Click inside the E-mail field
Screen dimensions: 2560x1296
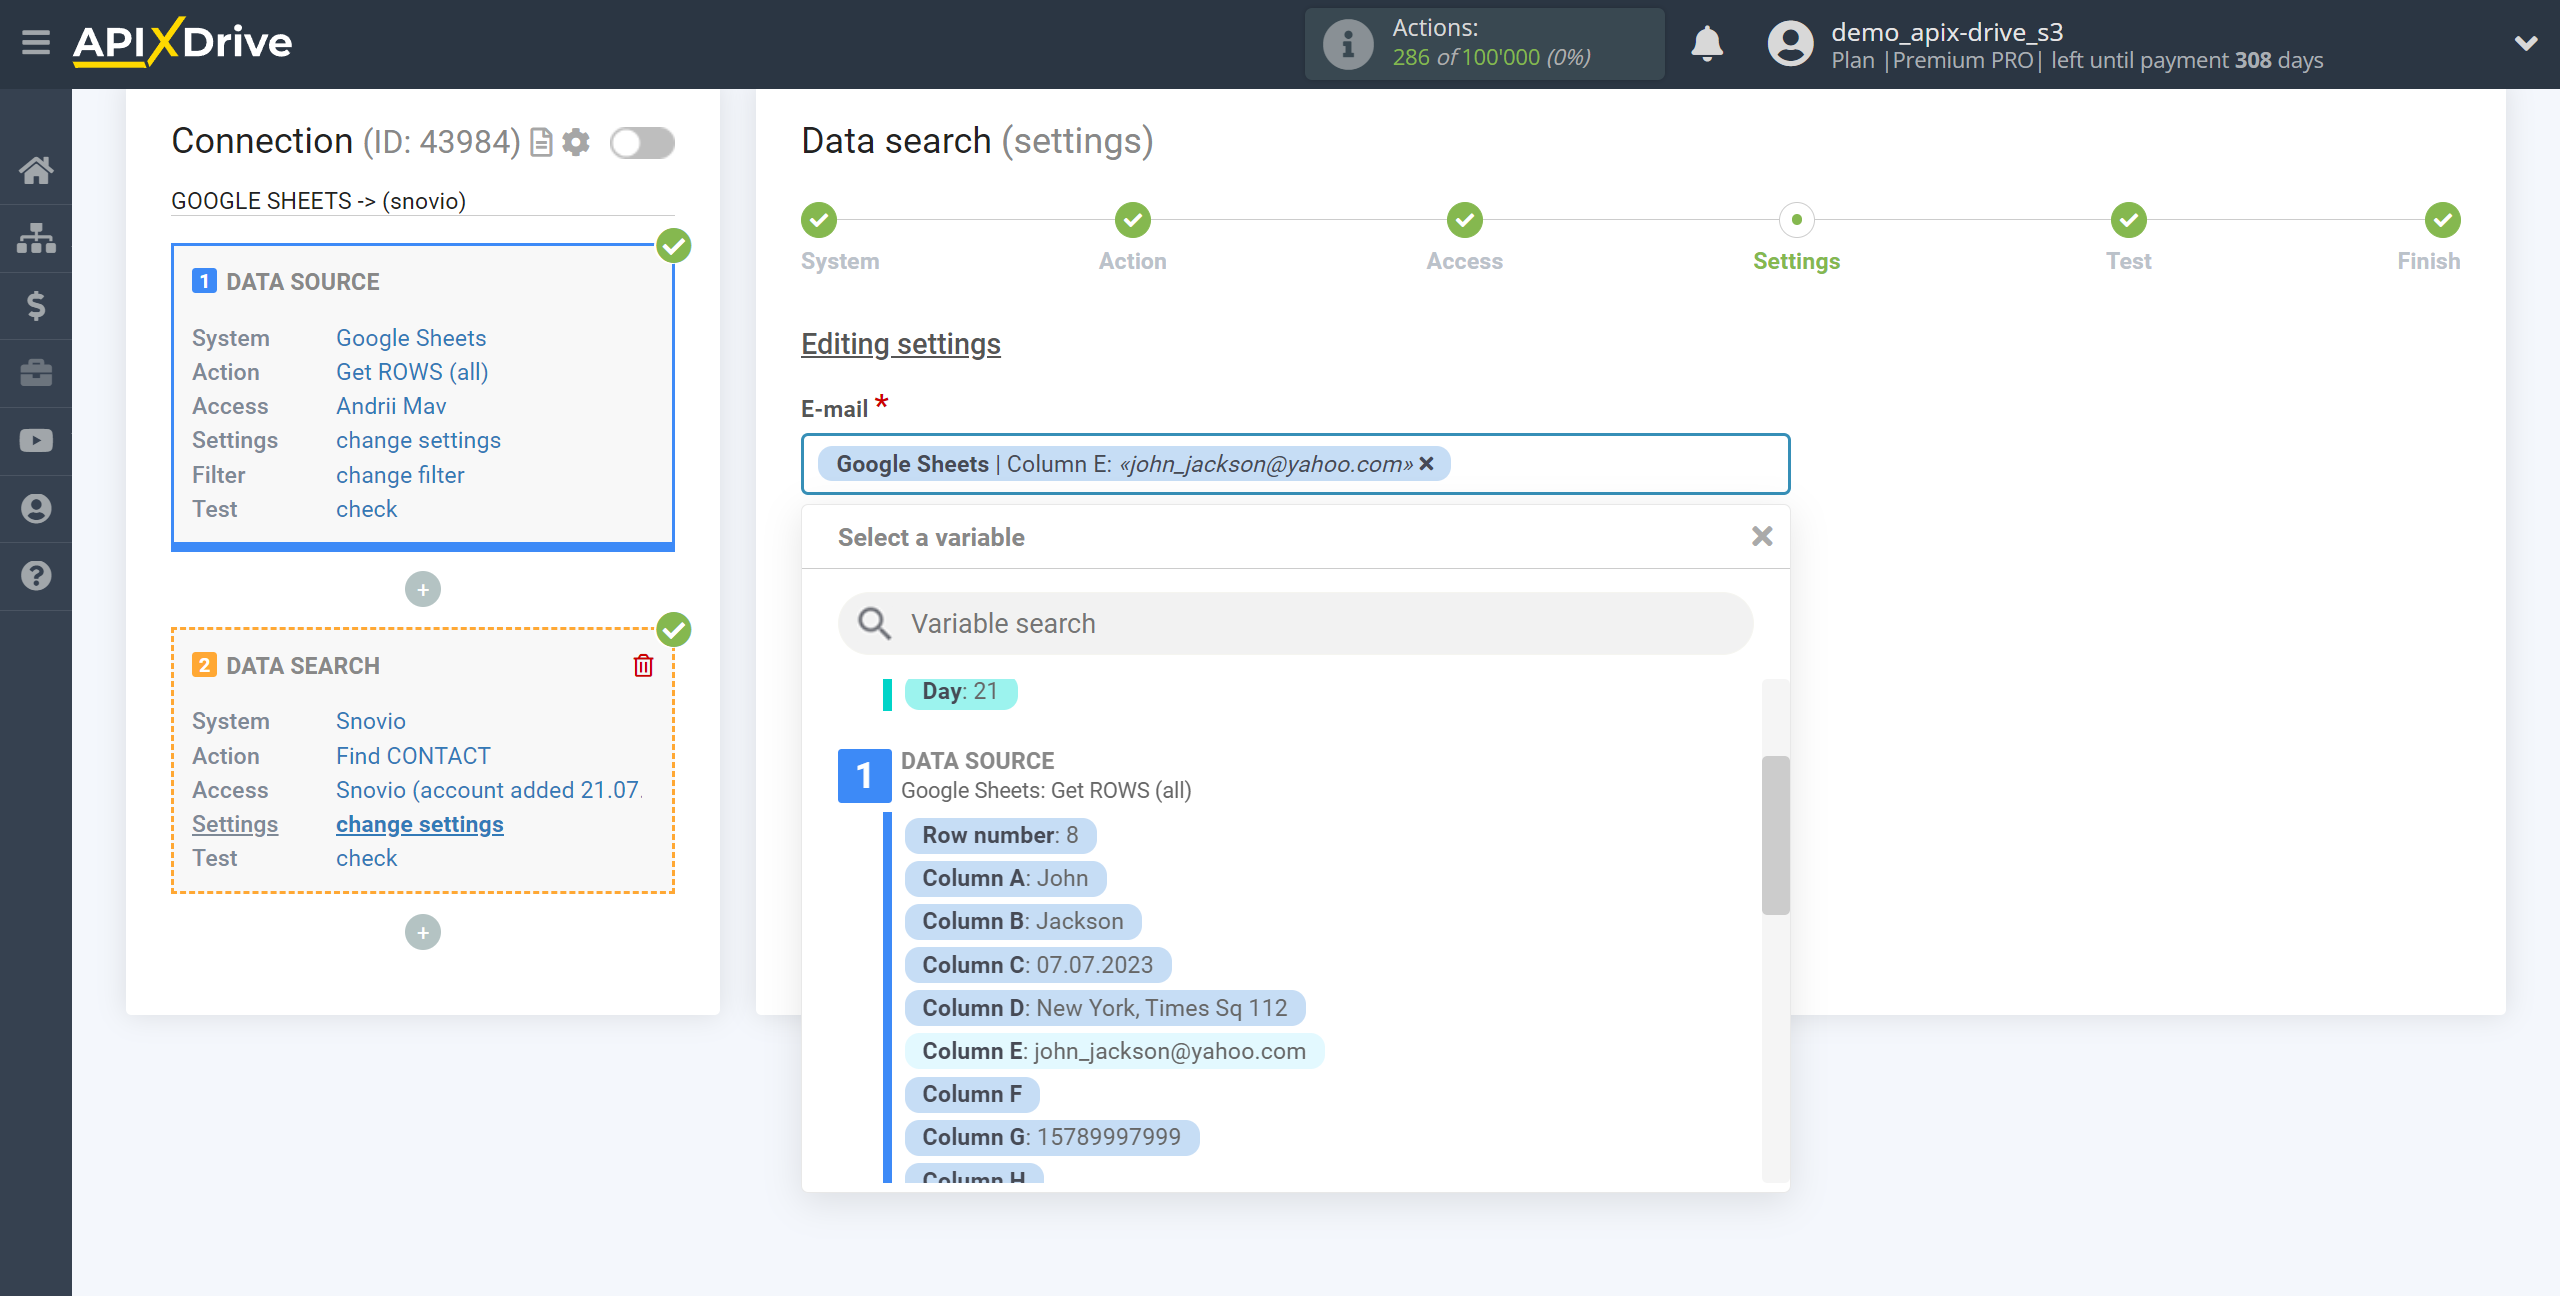point(1296,464)
